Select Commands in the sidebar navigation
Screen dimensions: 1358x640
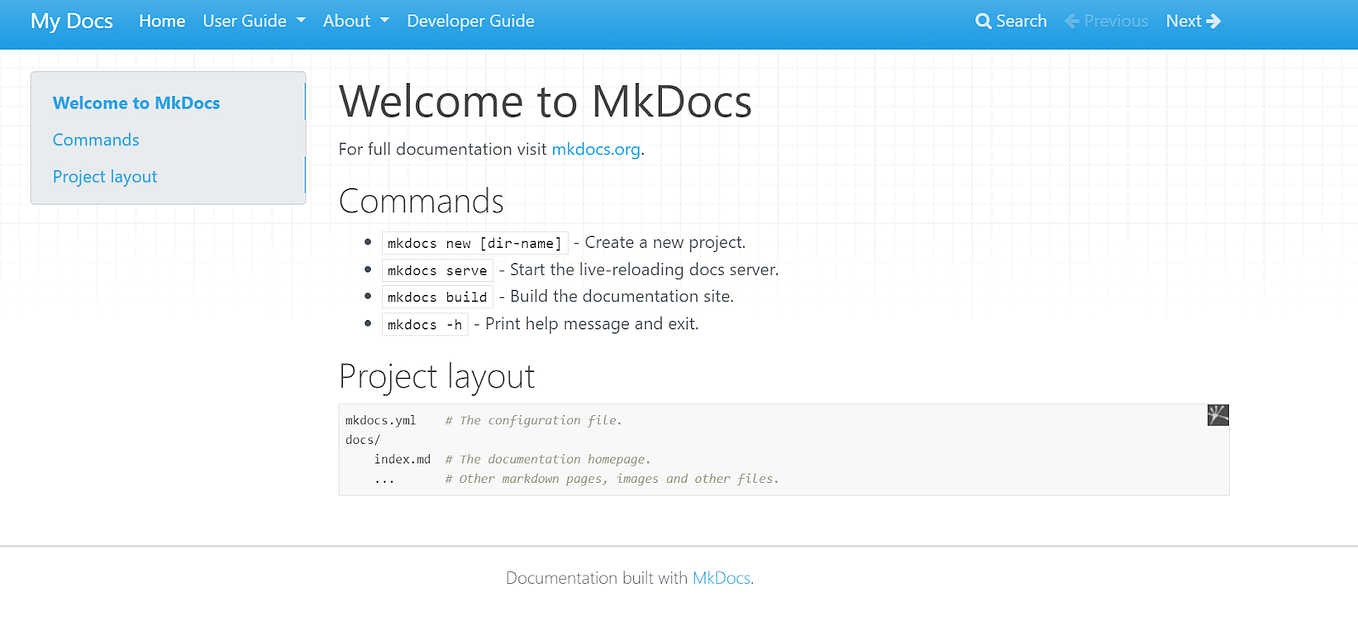(x=95, y=139)
